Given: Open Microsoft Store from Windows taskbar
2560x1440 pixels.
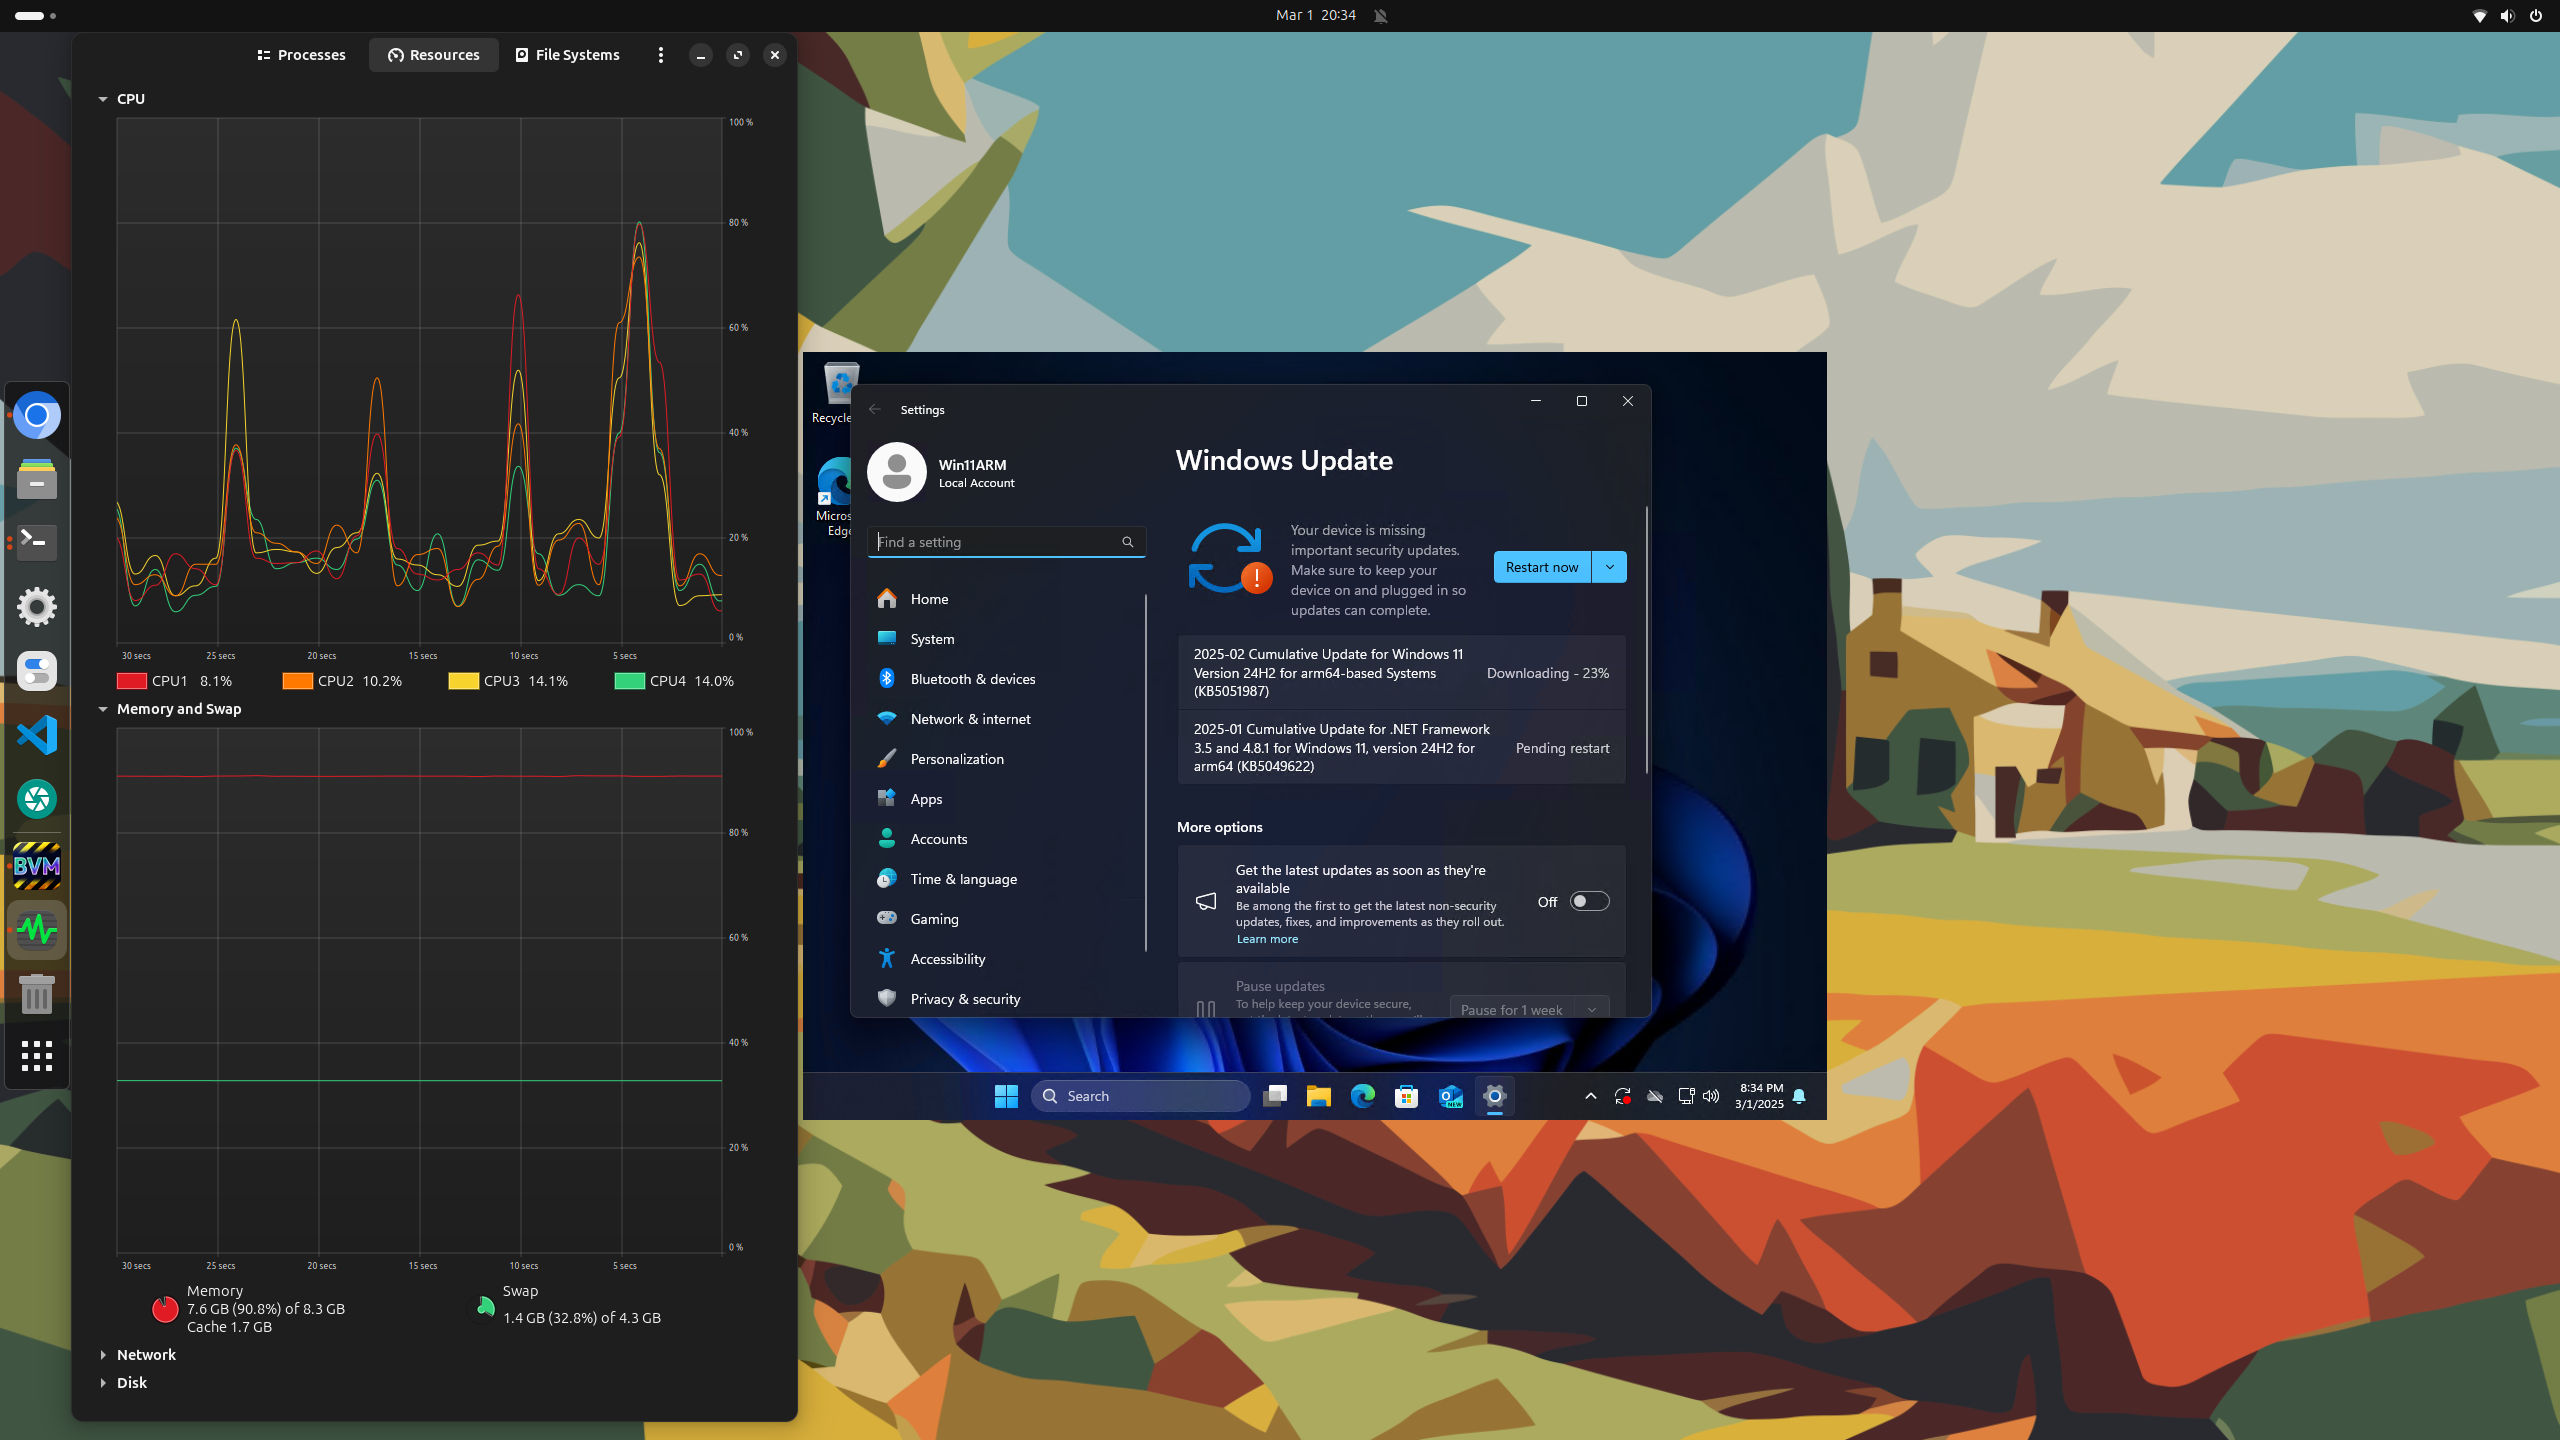Looking at the screenshot, I should click(x=1407, y=1096).
